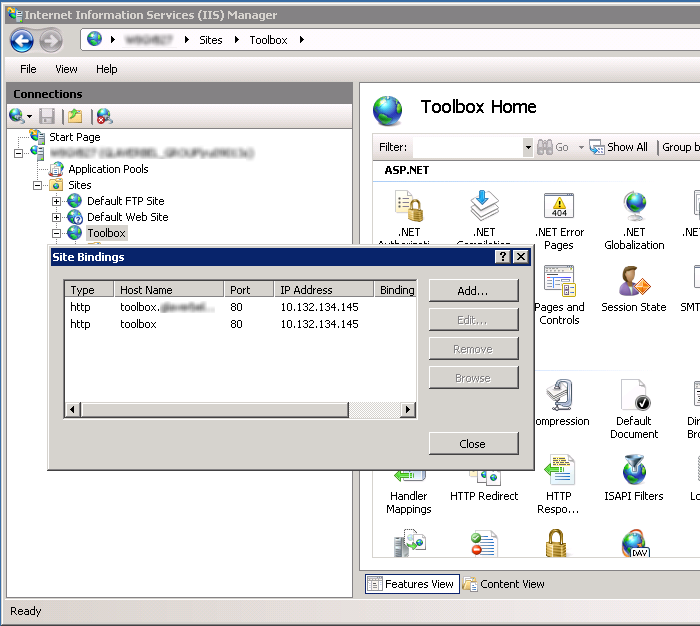
Task: Select the Application Pools tree item
Action: point(108,169)
